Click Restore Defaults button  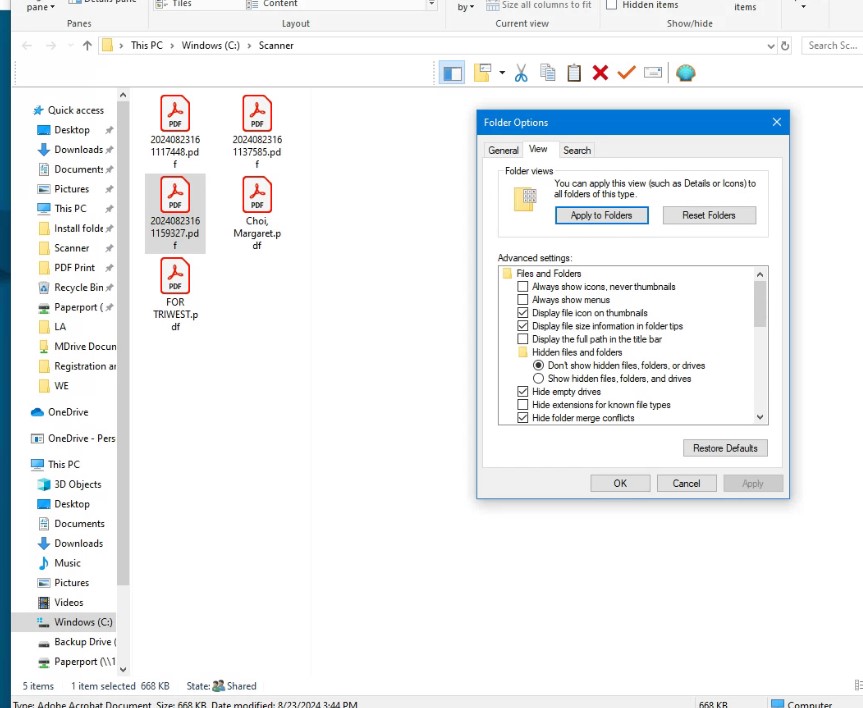(x=725, y=448)
